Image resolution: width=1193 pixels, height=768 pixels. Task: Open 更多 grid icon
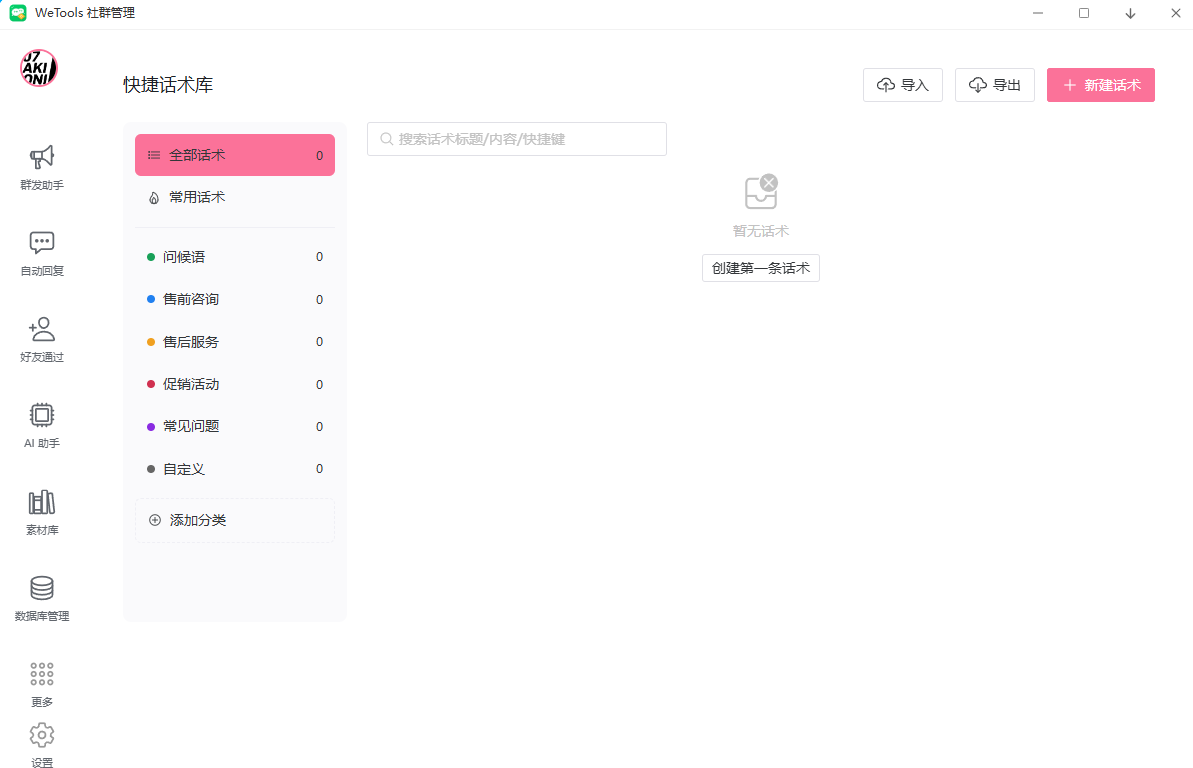[x=42, y=674]
